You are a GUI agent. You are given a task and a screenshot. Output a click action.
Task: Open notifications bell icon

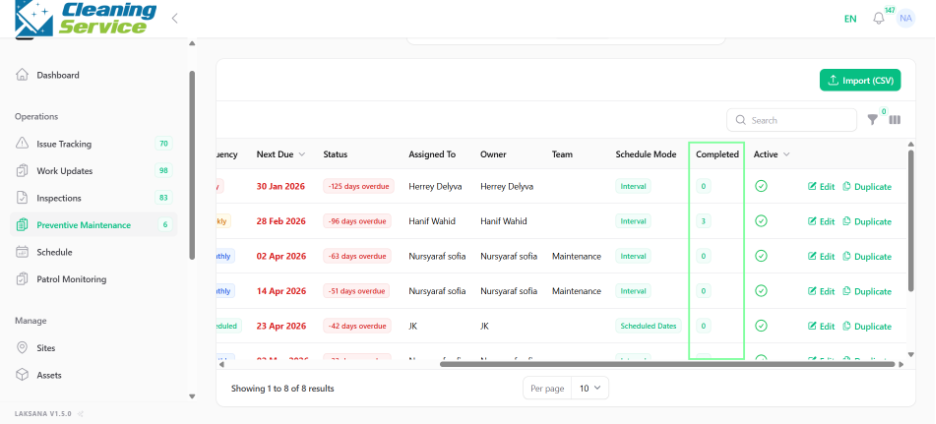pyautogui.click(x=879, y=19)
